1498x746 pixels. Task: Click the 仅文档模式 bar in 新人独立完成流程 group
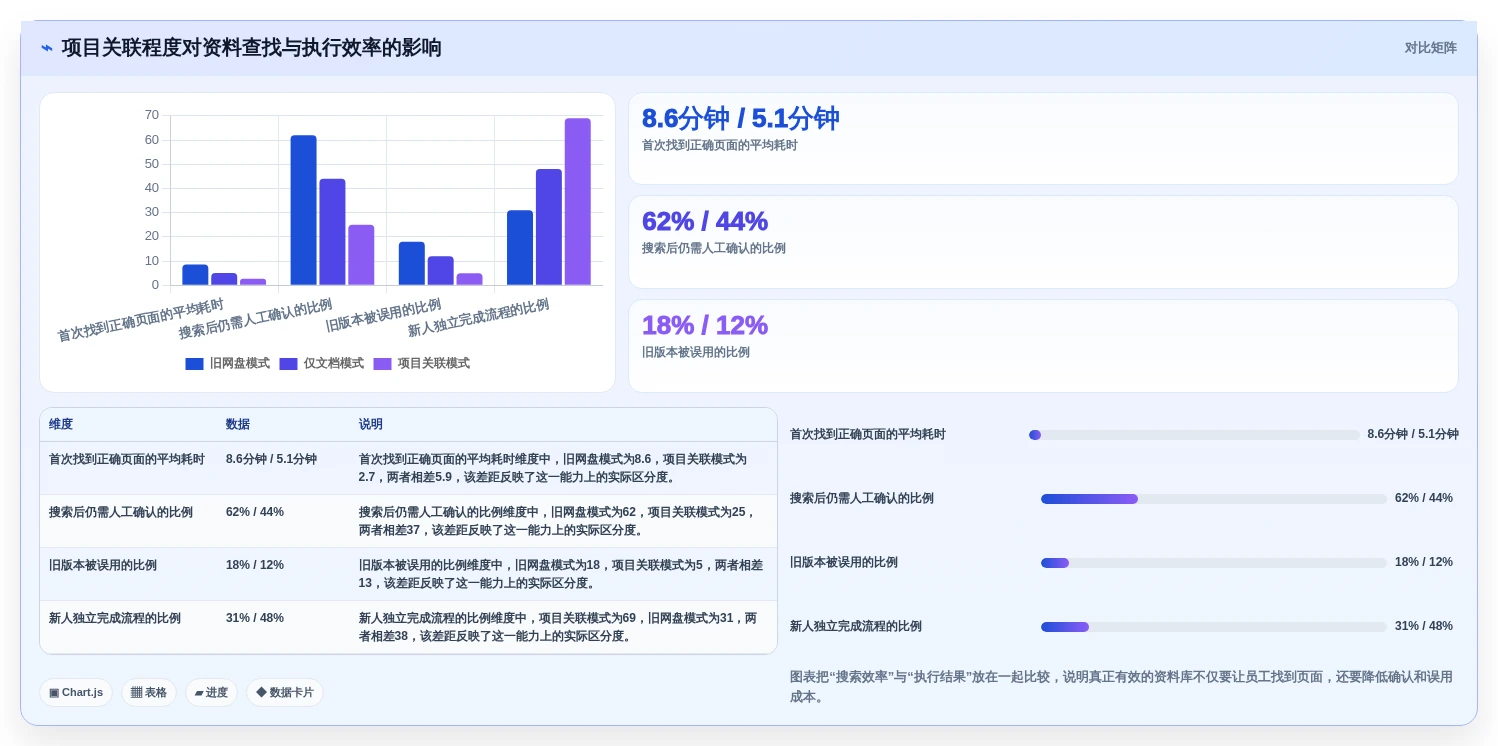pos(549,227)
